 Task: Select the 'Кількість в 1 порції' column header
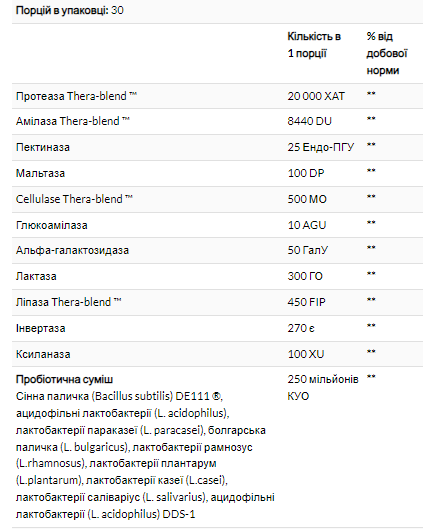pos(314,45)
